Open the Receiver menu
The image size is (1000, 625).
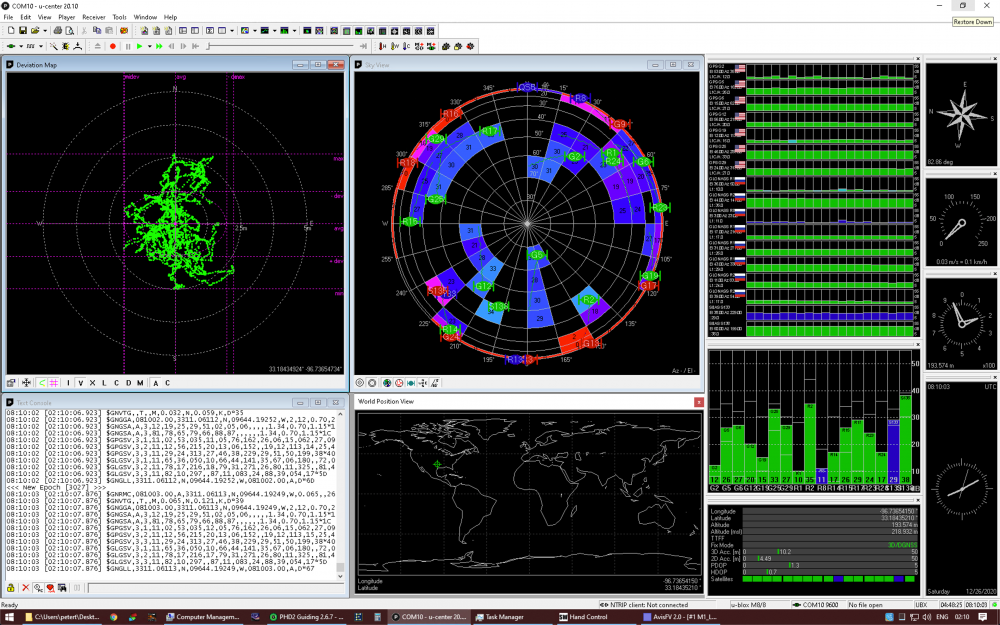[94, 17]
